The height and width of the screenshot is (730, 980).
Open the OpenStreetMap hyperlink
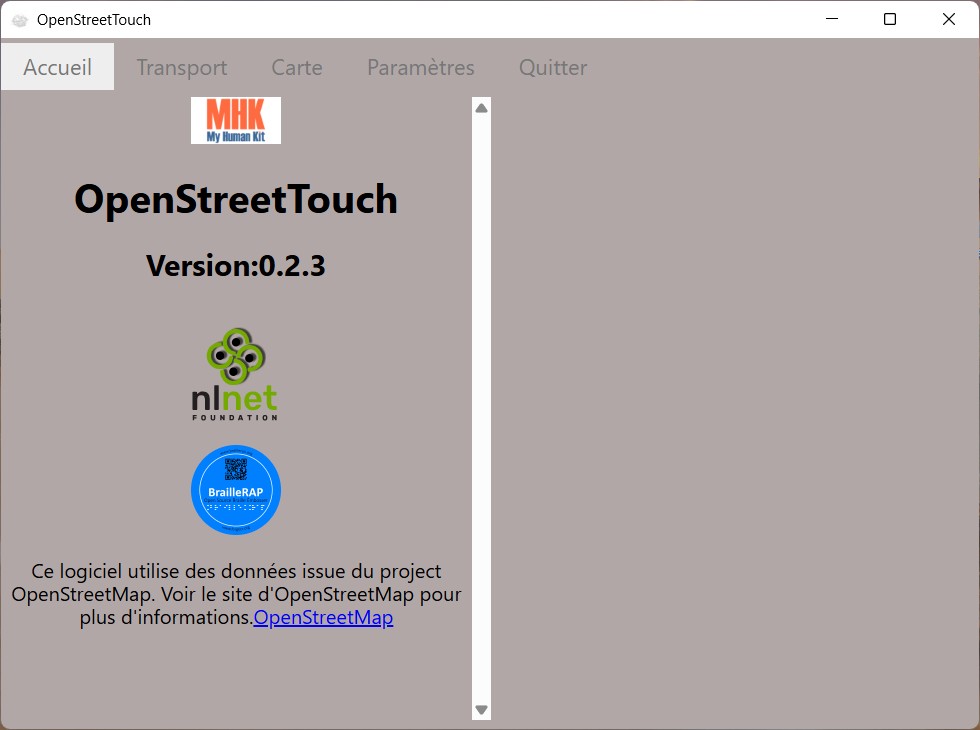click(x=323, y=617)
